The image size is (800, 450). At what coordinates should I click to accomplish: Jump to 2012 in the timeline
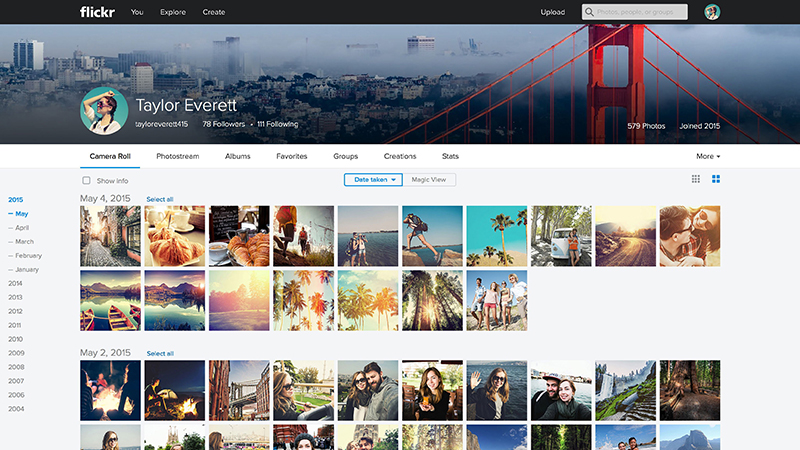(15, 311)
